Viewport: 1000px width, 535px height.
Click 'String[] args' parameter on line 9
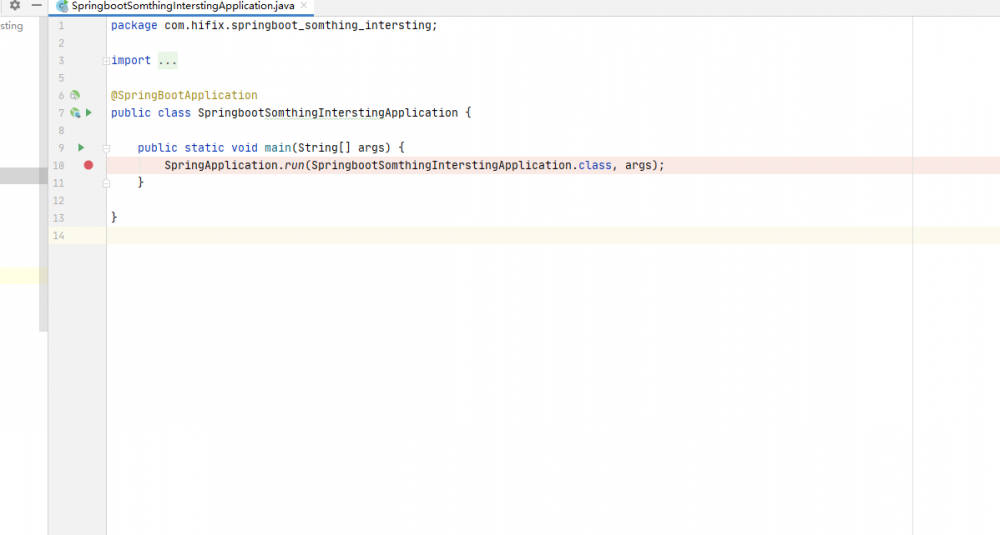click(x=341, y=148)
